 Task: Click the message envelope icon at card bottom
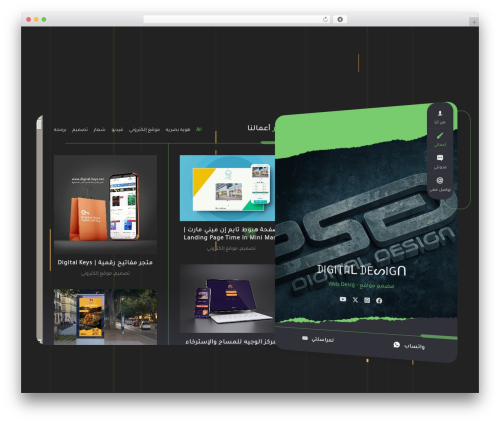click(x=305, y=338)
